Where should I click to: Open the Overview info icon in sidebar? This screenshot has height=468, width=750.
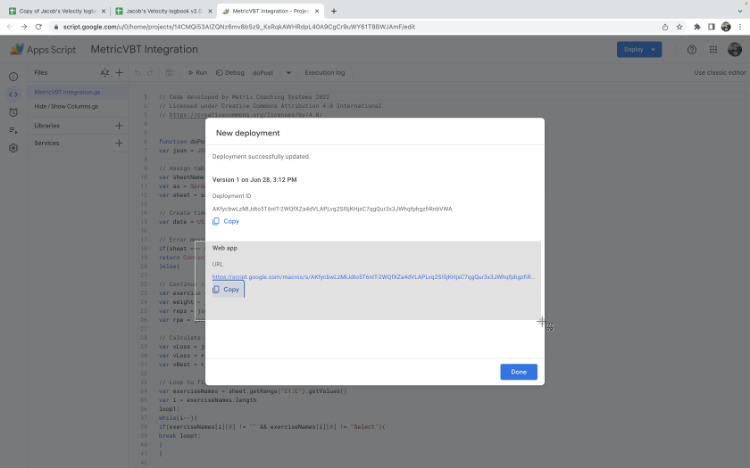[13, 77]
